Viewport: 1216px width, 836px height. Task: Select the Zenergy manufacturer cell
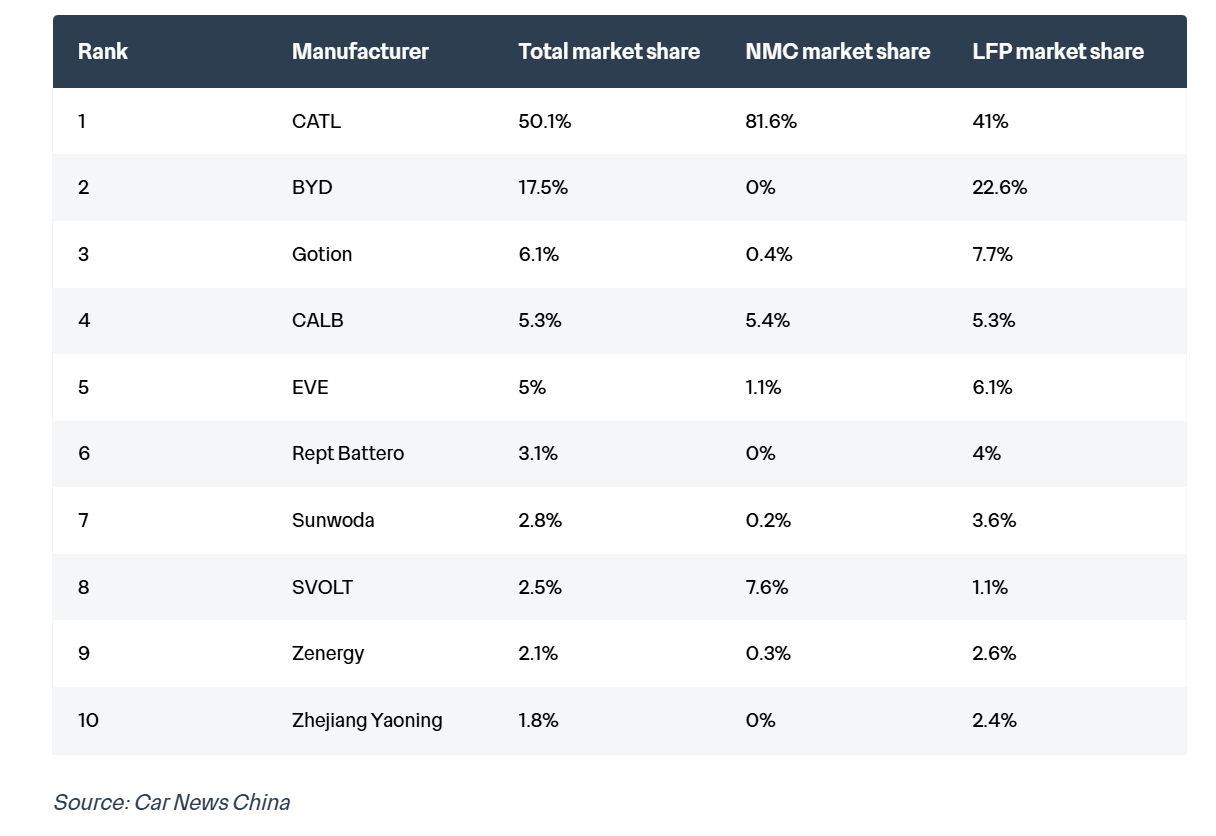328,653
